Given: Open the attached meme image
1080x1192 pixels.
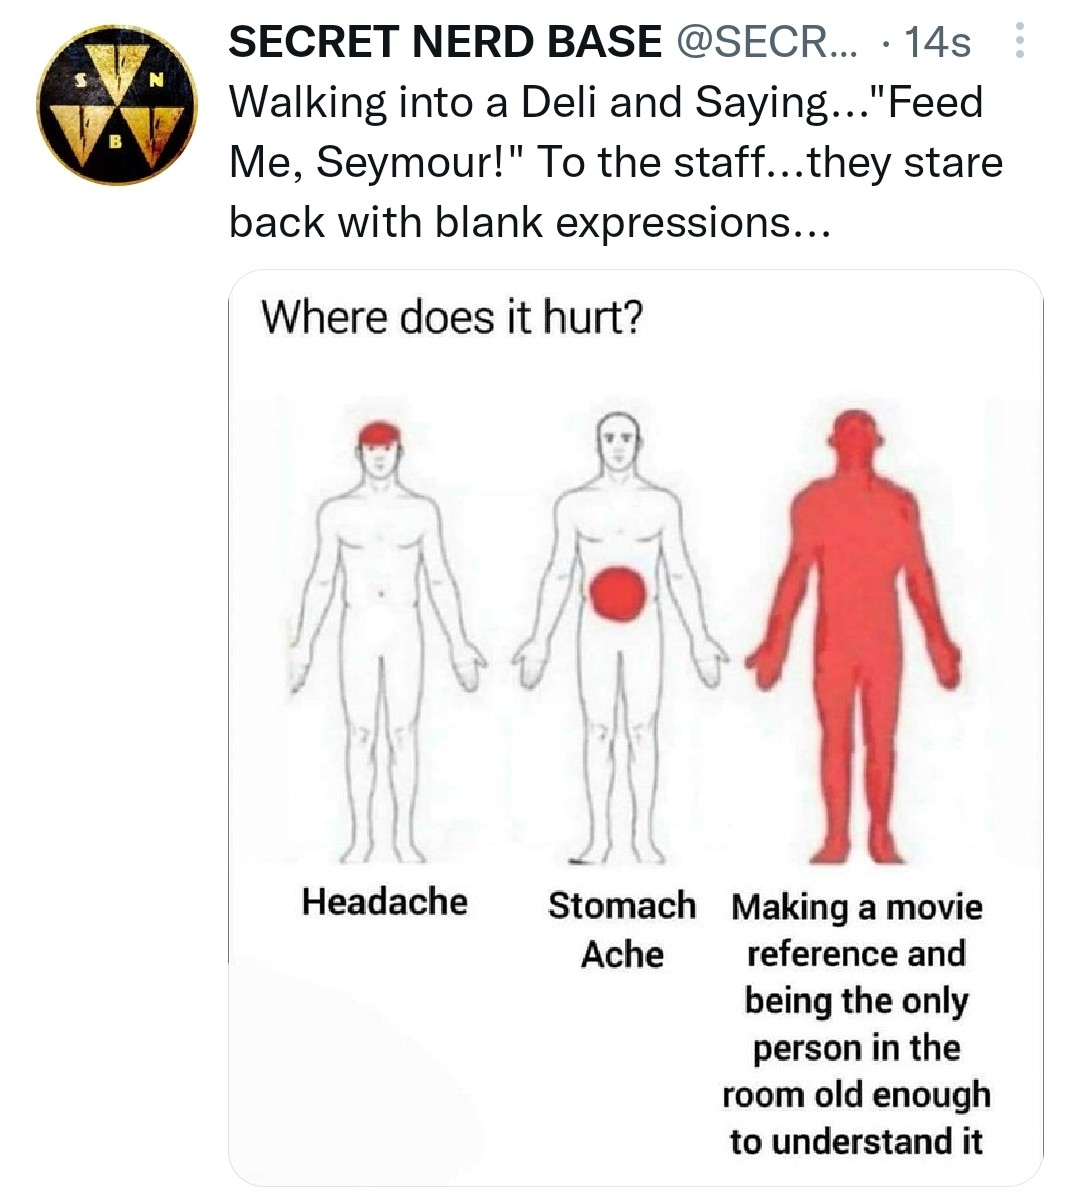Looking at the screenshot, I should pyautogui.click(x=635, y=727).
